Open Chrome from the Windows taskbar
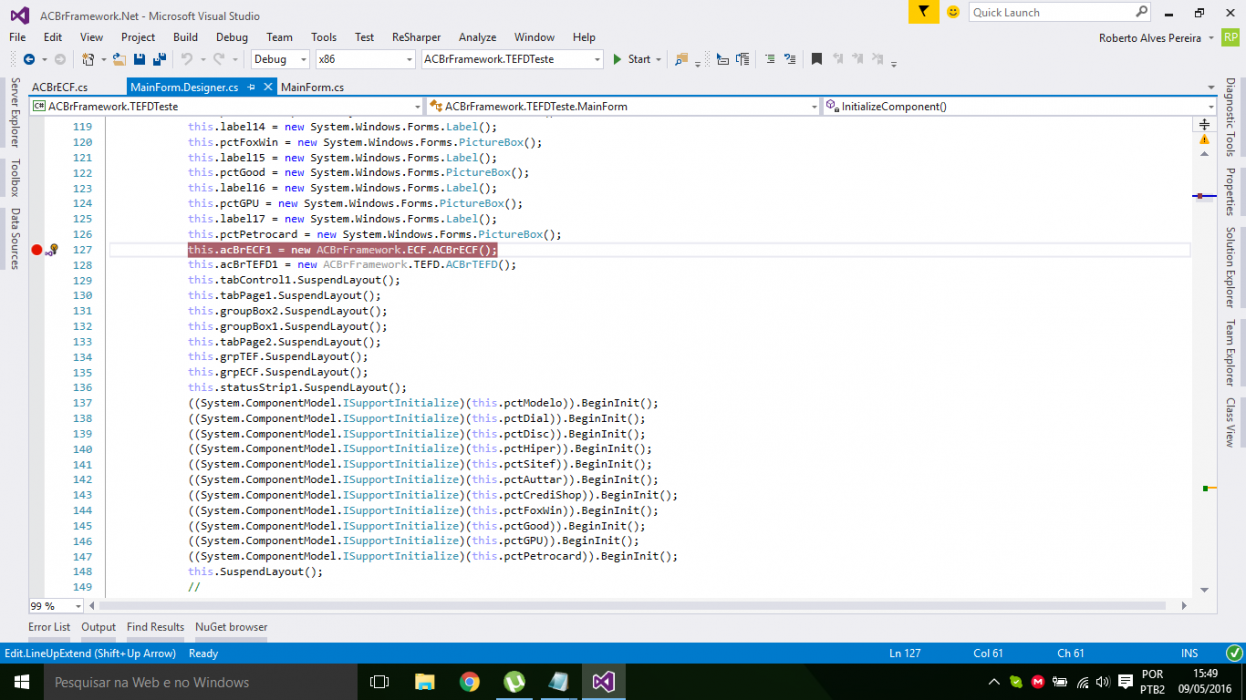This screenshot has height=700, width=1246. pyautogui.click(x=469, y=682)
